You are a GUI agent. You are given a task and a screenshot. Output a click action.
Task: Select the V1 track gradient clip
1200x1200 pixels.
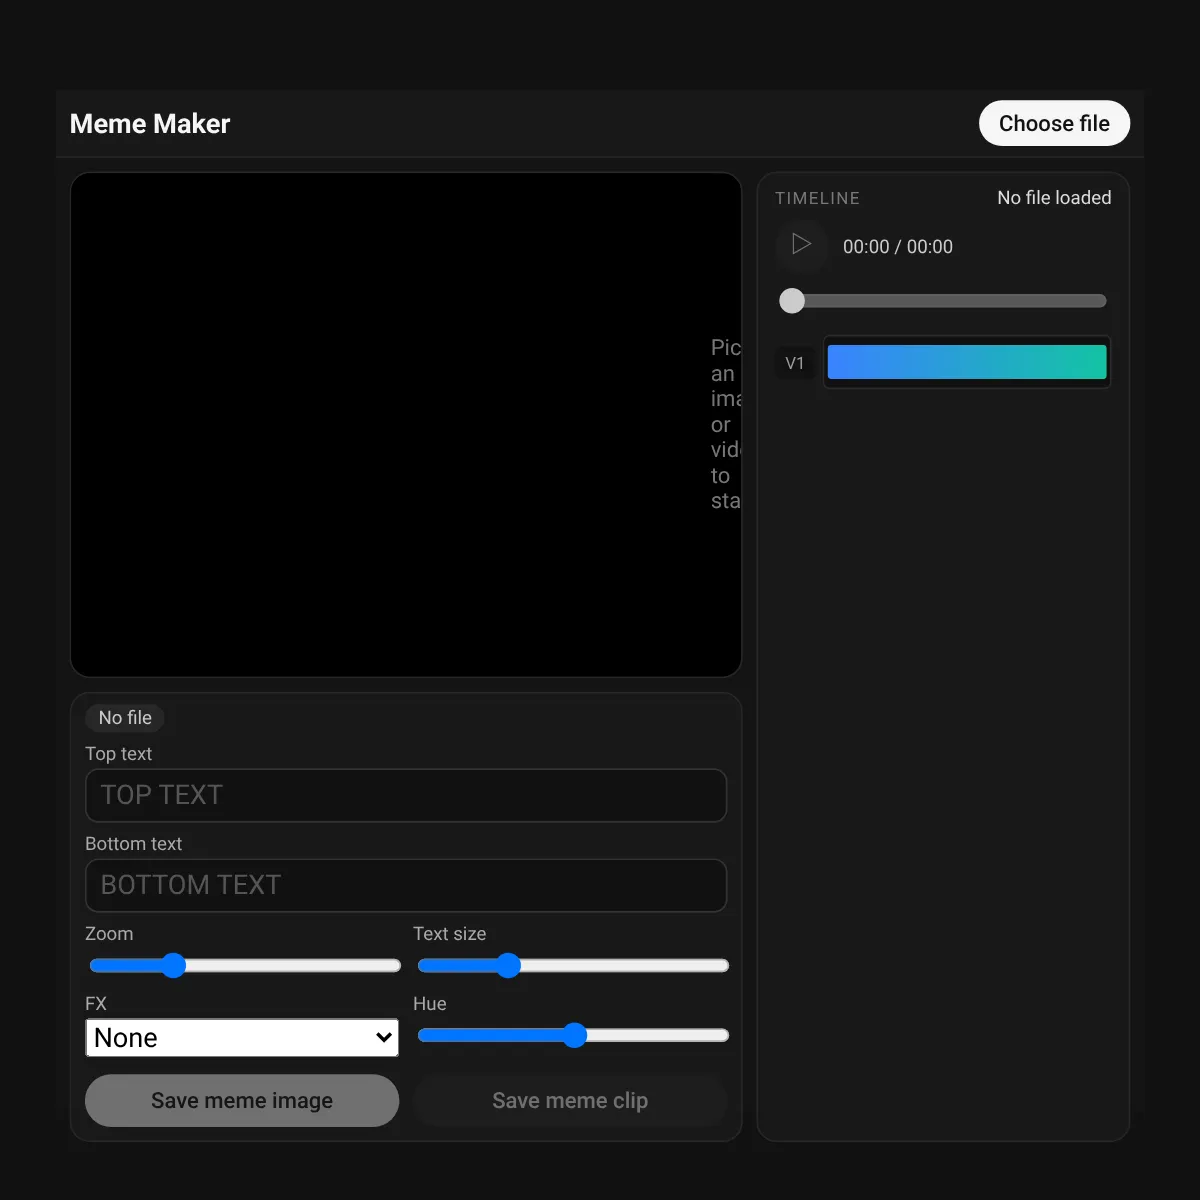pos(967,362)
